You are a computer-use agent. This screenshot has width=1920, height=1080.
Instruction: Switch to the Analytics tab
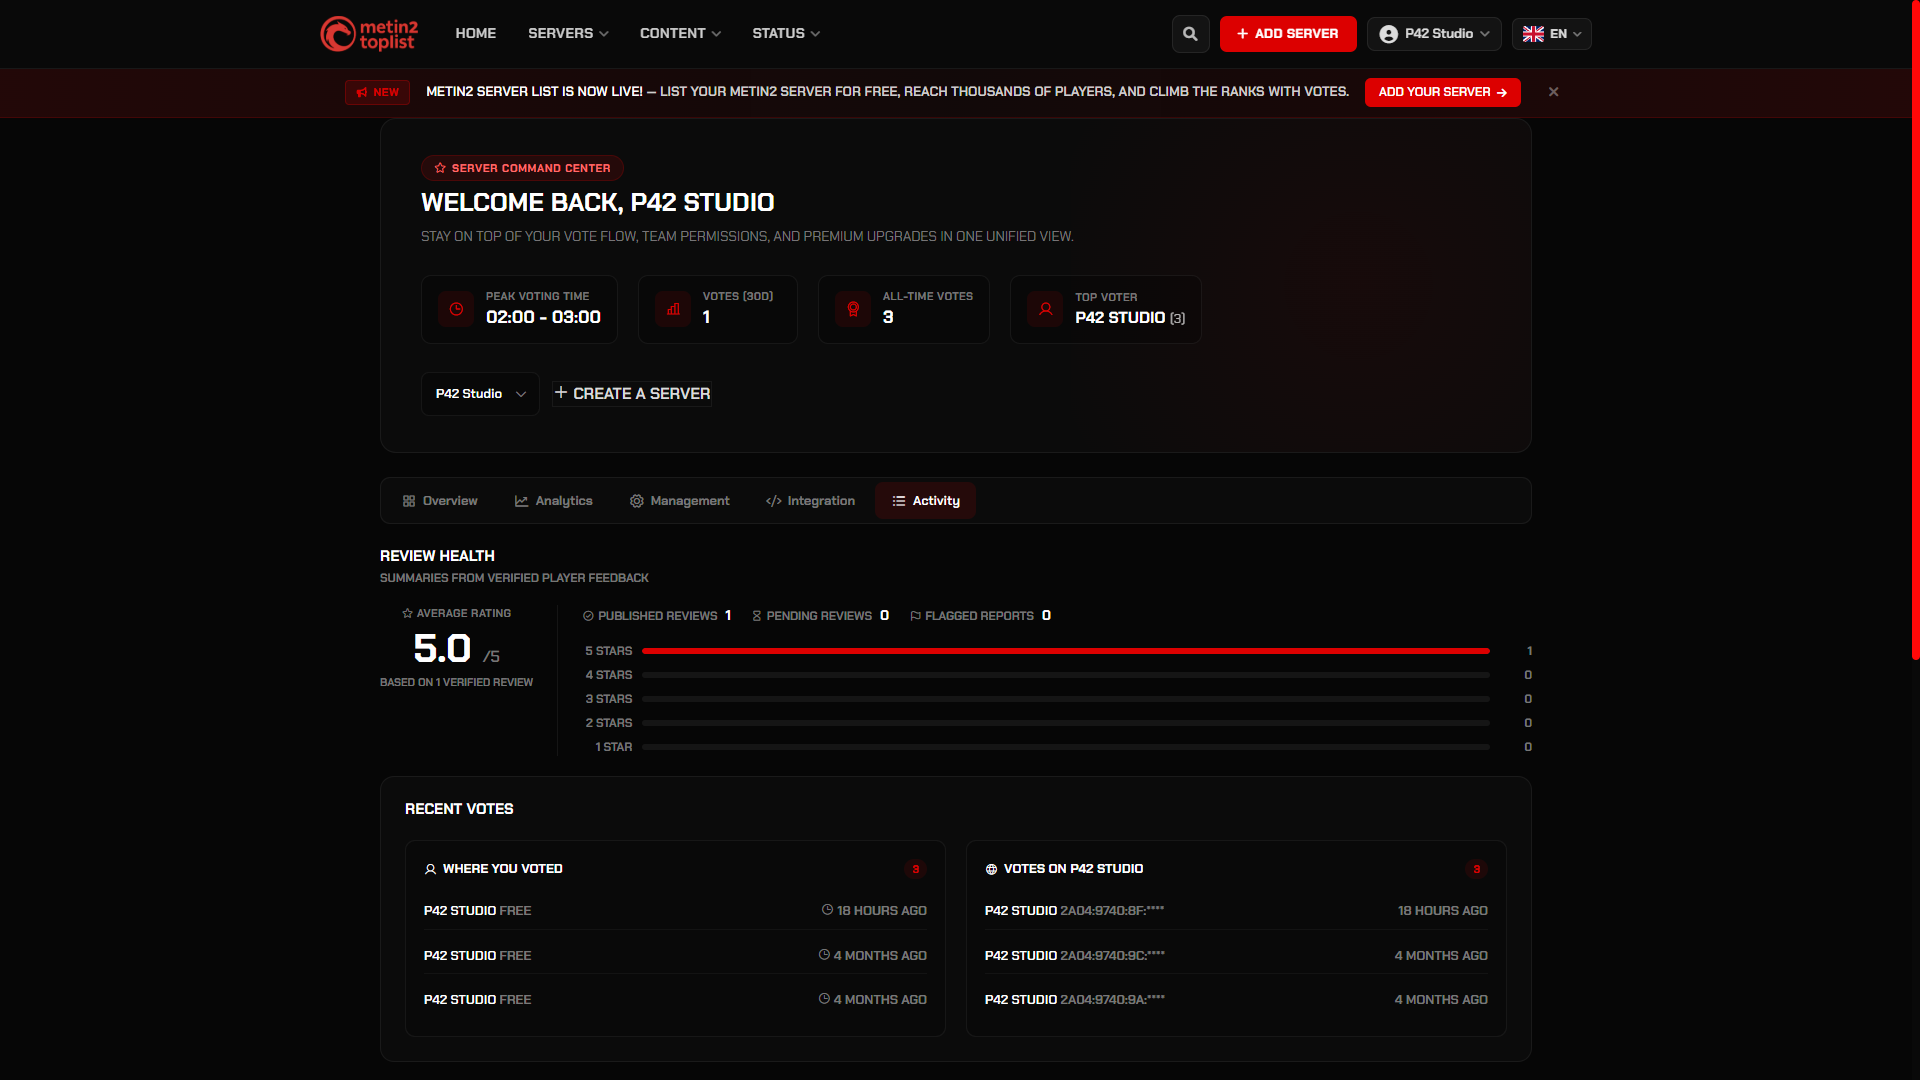[x=554, y=501]
